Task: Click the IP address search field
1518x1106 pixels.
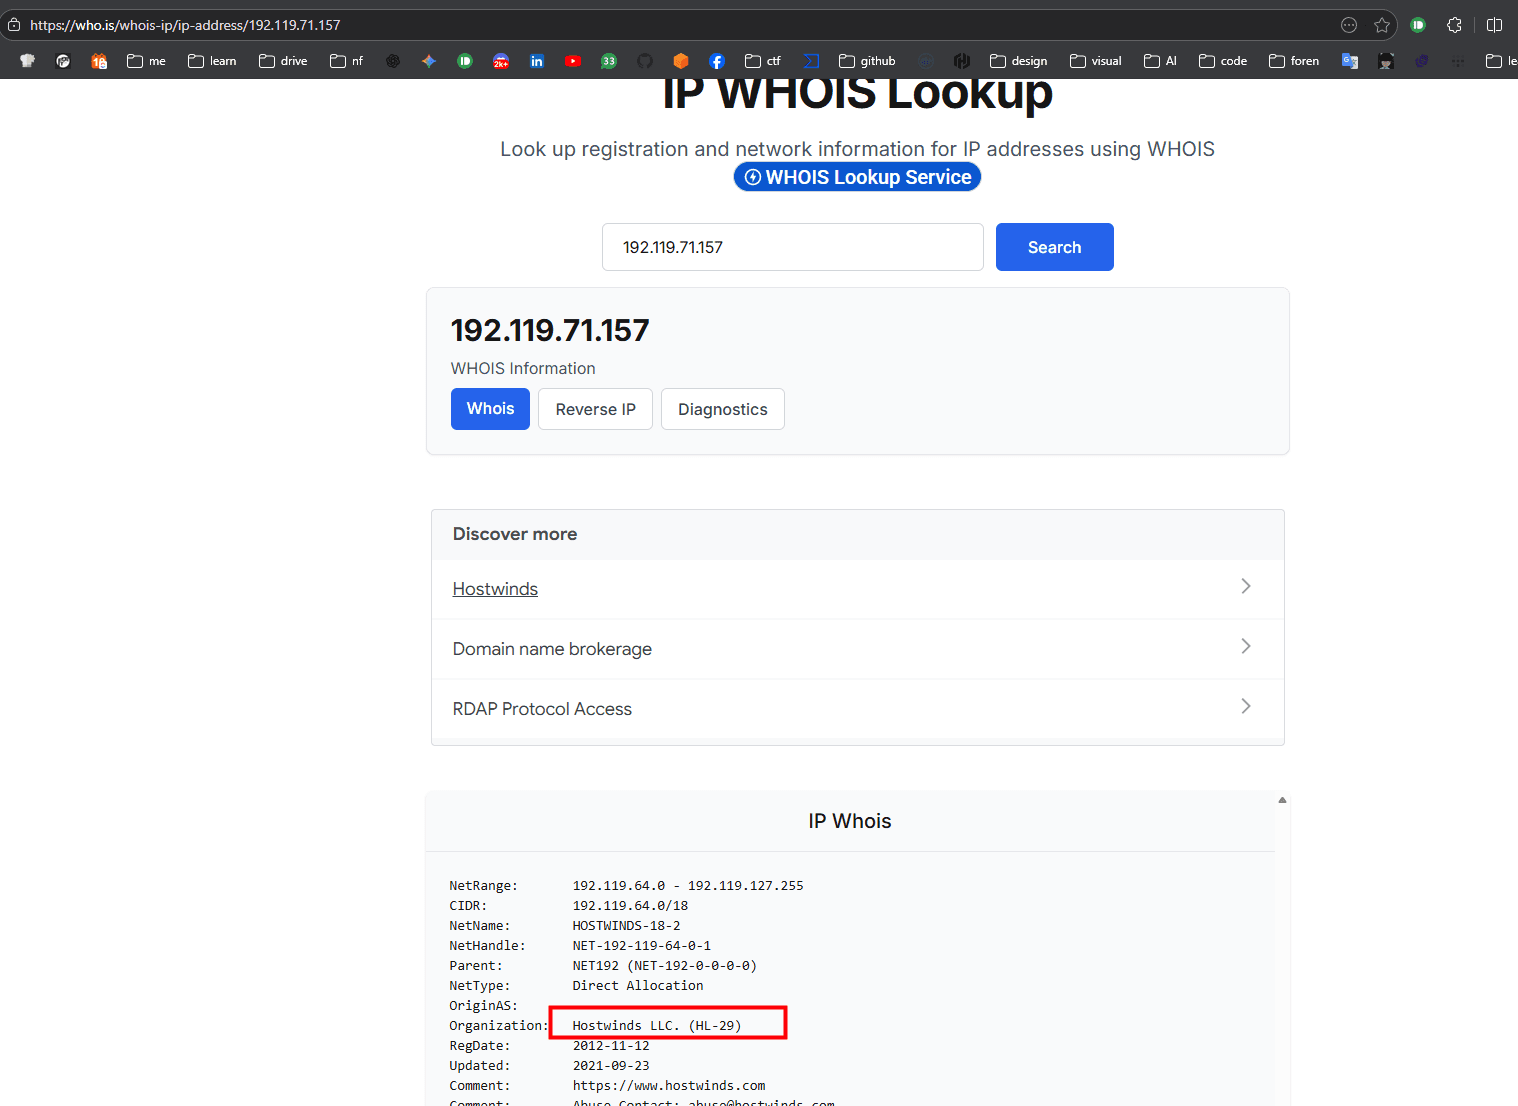Action: click(792, 247)
